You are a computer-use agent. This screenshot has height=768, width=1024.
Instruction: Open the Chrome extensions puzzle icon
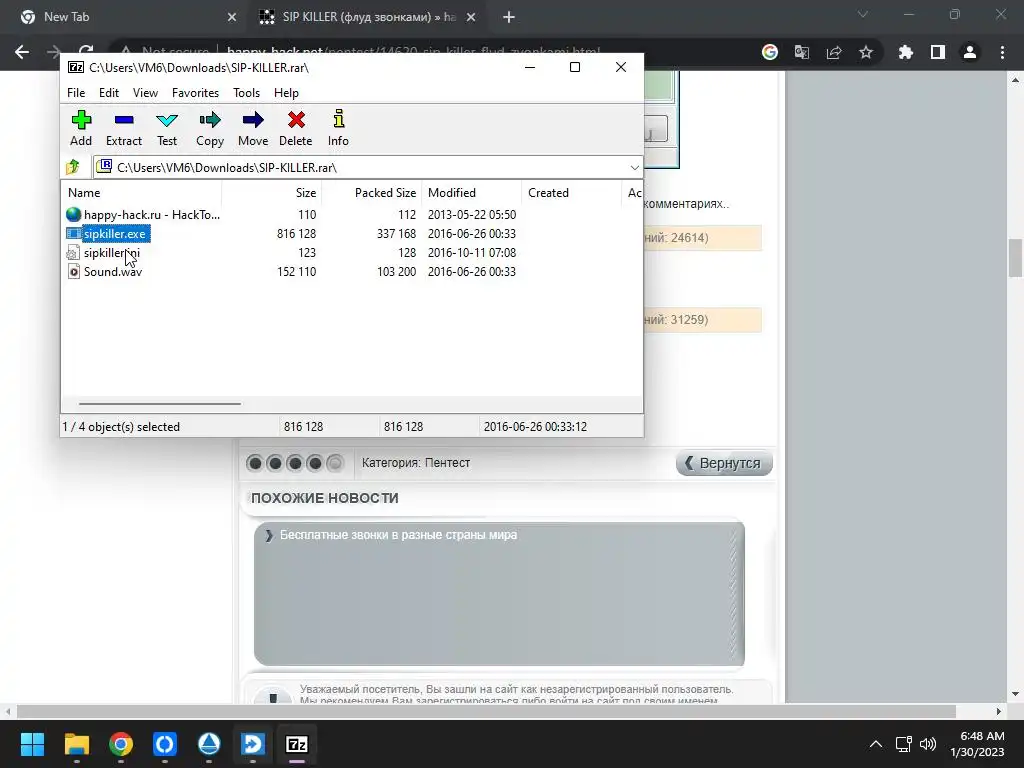click(906, 52)
